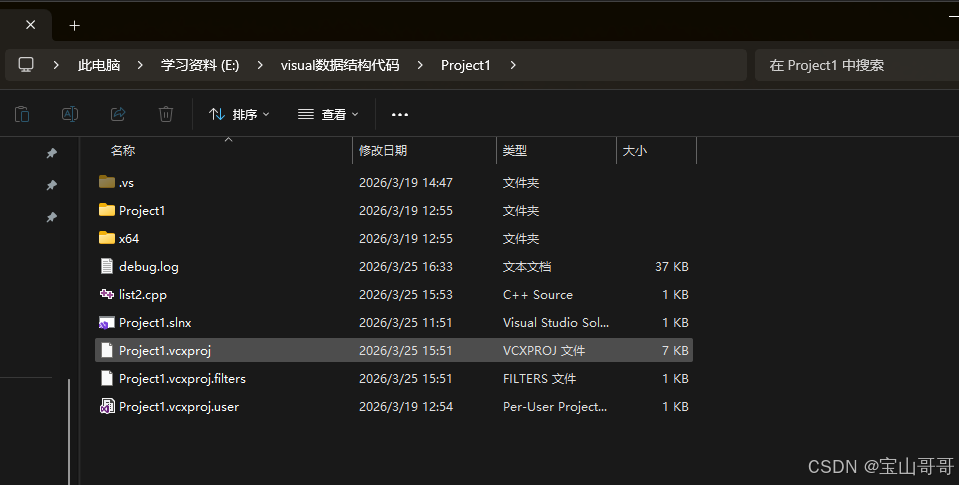
Task: Click the Project1.vcxproj.user file name
Action: point(179,407)
